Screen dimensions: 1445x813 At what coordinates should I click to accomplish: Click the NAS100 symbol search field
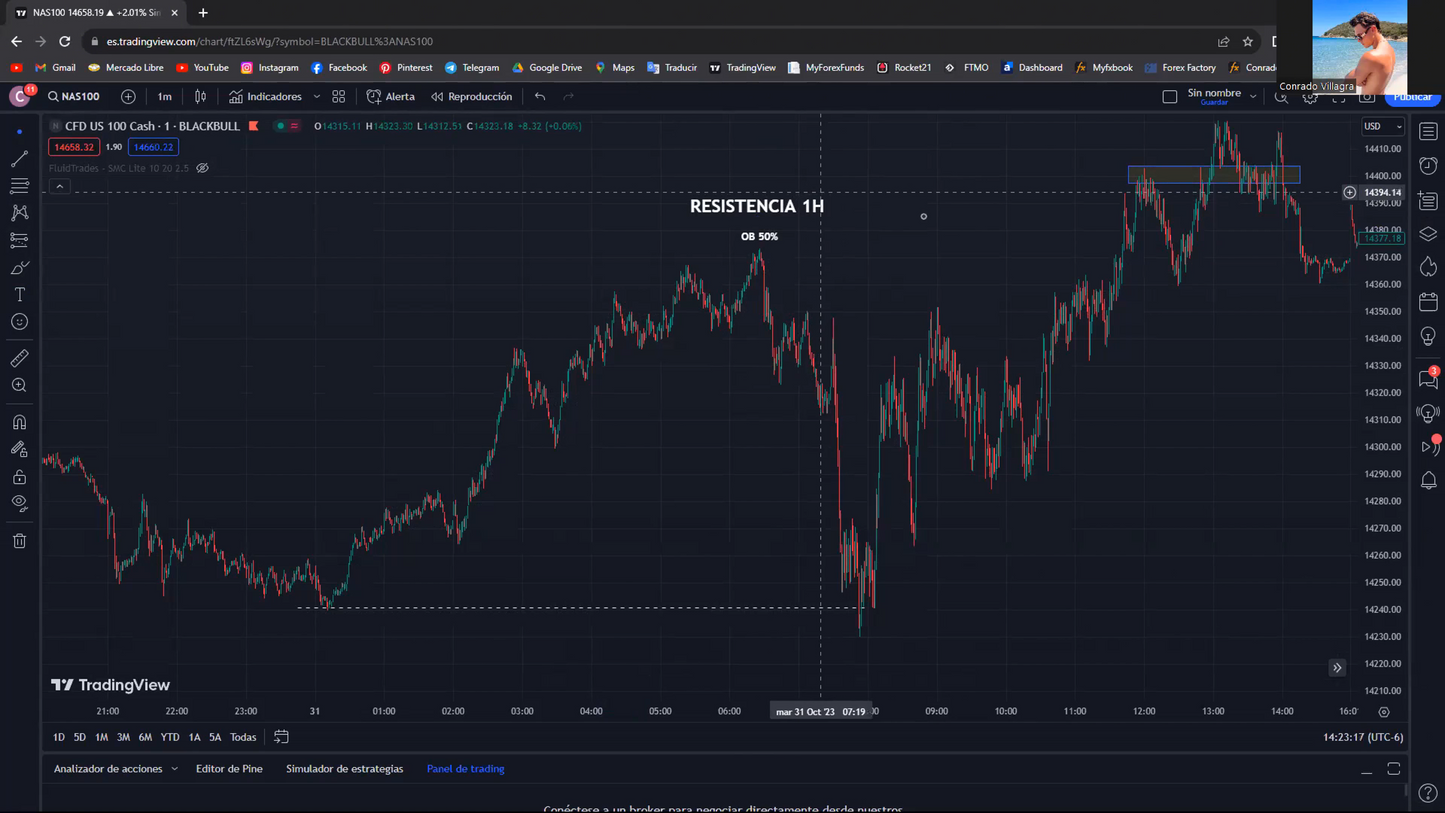[75, 97]
